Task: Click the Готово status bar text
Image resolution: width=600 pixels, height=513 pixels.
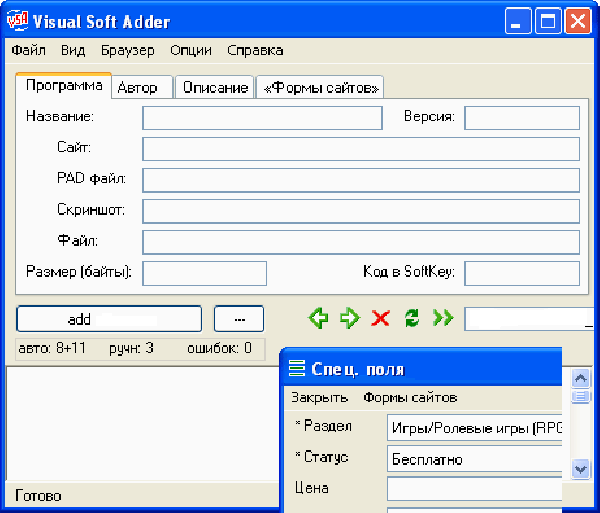Action: pyautogui.click(x=38, y=496)
